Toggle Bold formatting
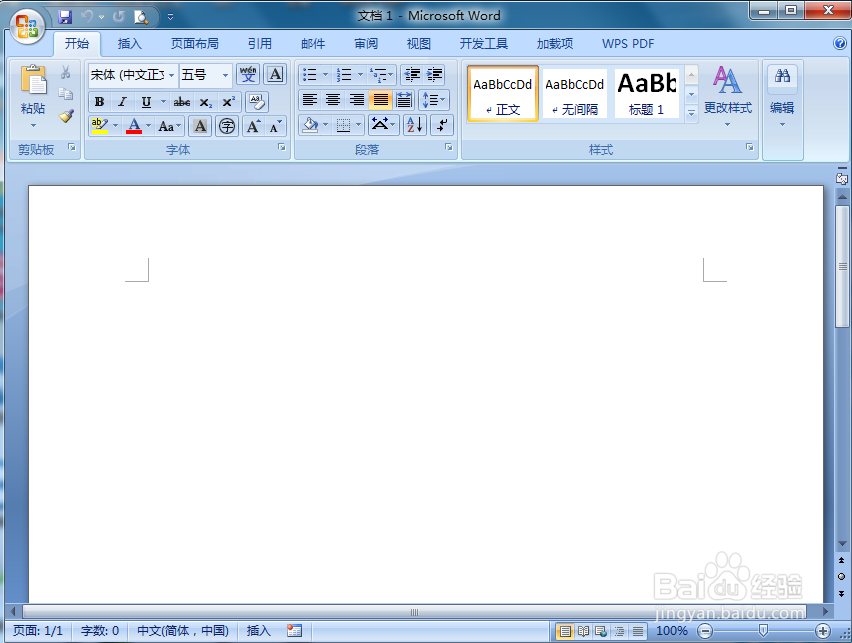This screenshot has width=852, height=643. 99,102
